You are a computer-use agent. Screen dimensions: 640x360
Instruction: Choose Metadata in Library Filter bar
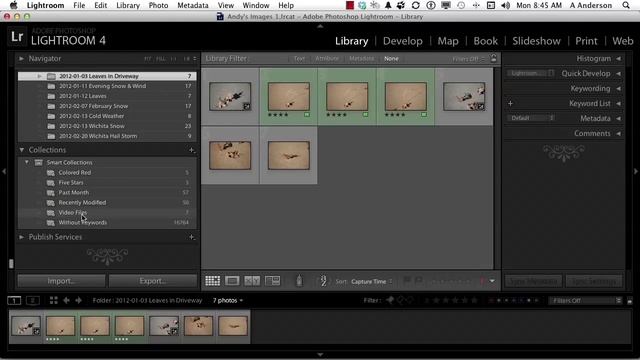(x=362, y=59)
